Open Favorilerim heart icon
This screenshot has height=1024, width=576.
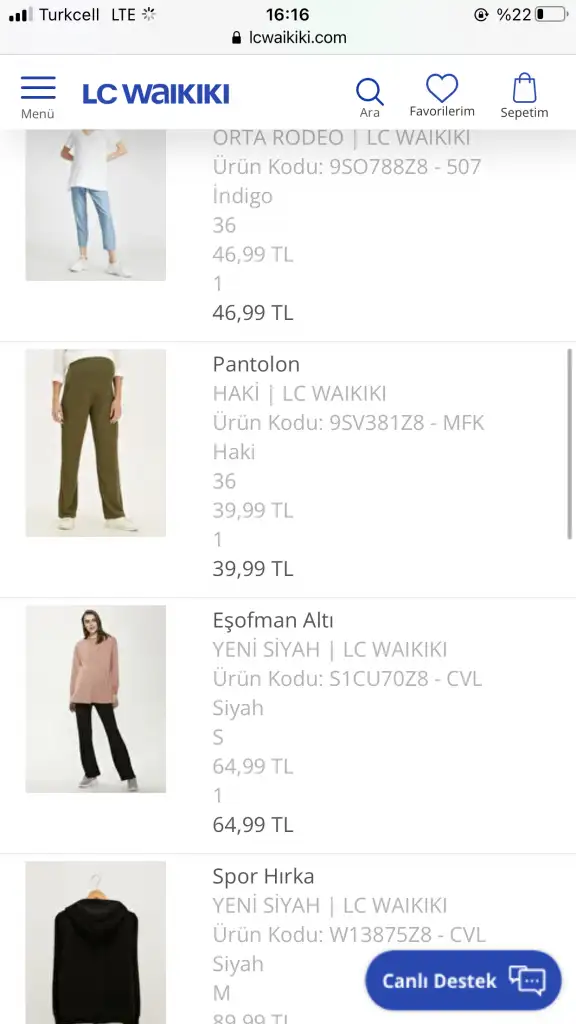pyautogui.click(x=442, y=88)
